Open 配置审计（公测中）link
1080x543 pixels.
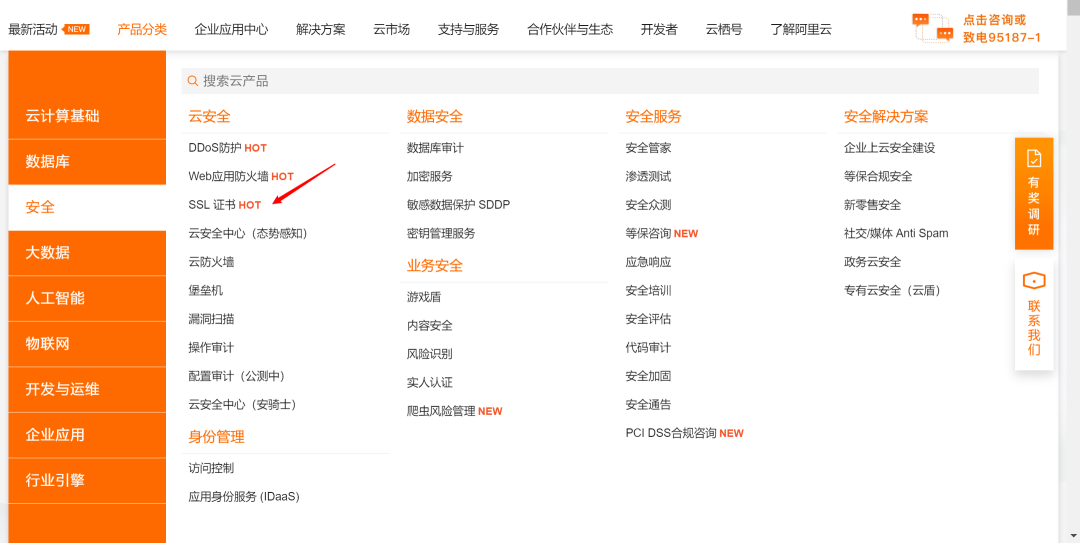[237, 376]
